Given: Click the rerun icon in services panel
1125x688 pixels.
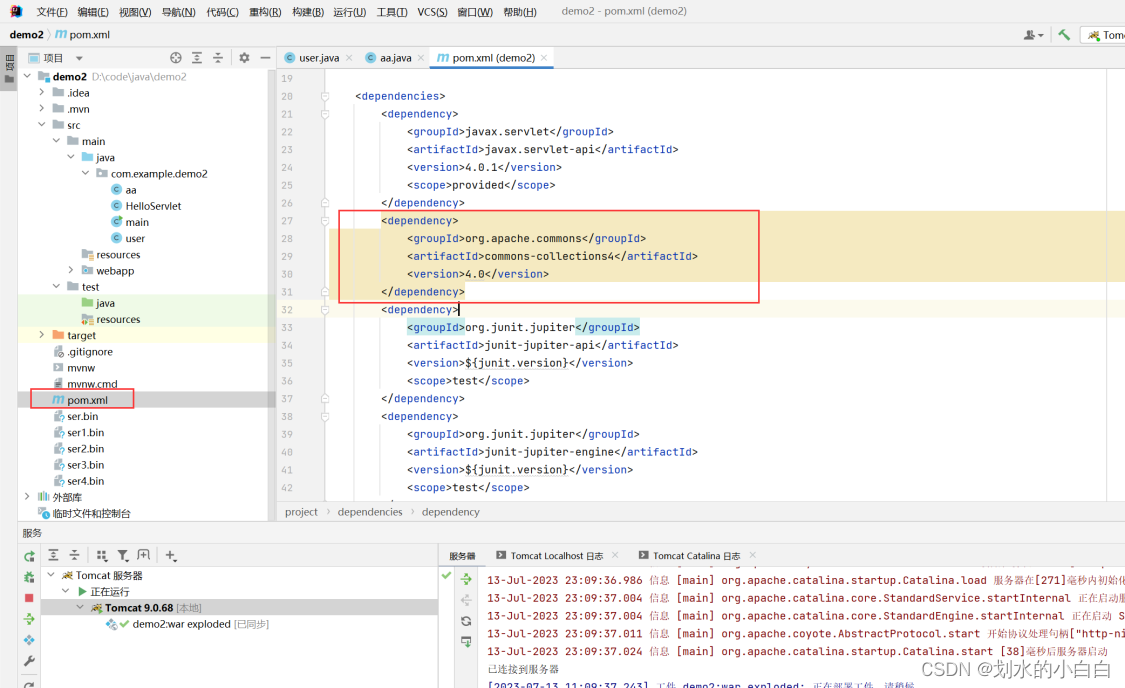Looking at the screenshot, I should pyautogui.click(x=29, y=556).
